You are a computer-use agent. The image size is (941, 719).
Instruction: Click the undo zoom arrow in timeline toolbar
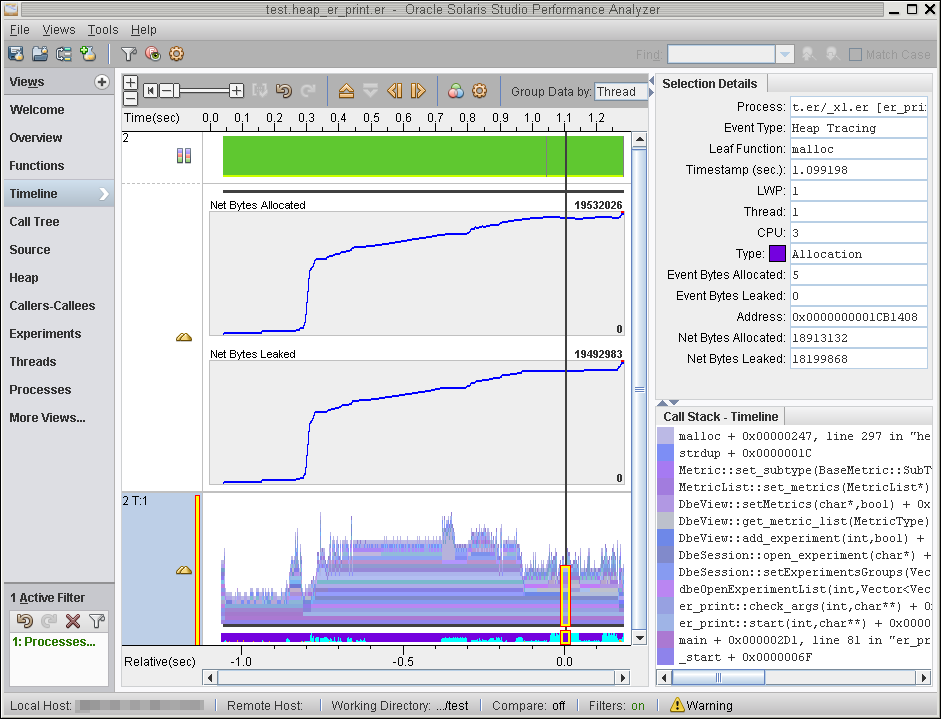[x=284, y=91]
